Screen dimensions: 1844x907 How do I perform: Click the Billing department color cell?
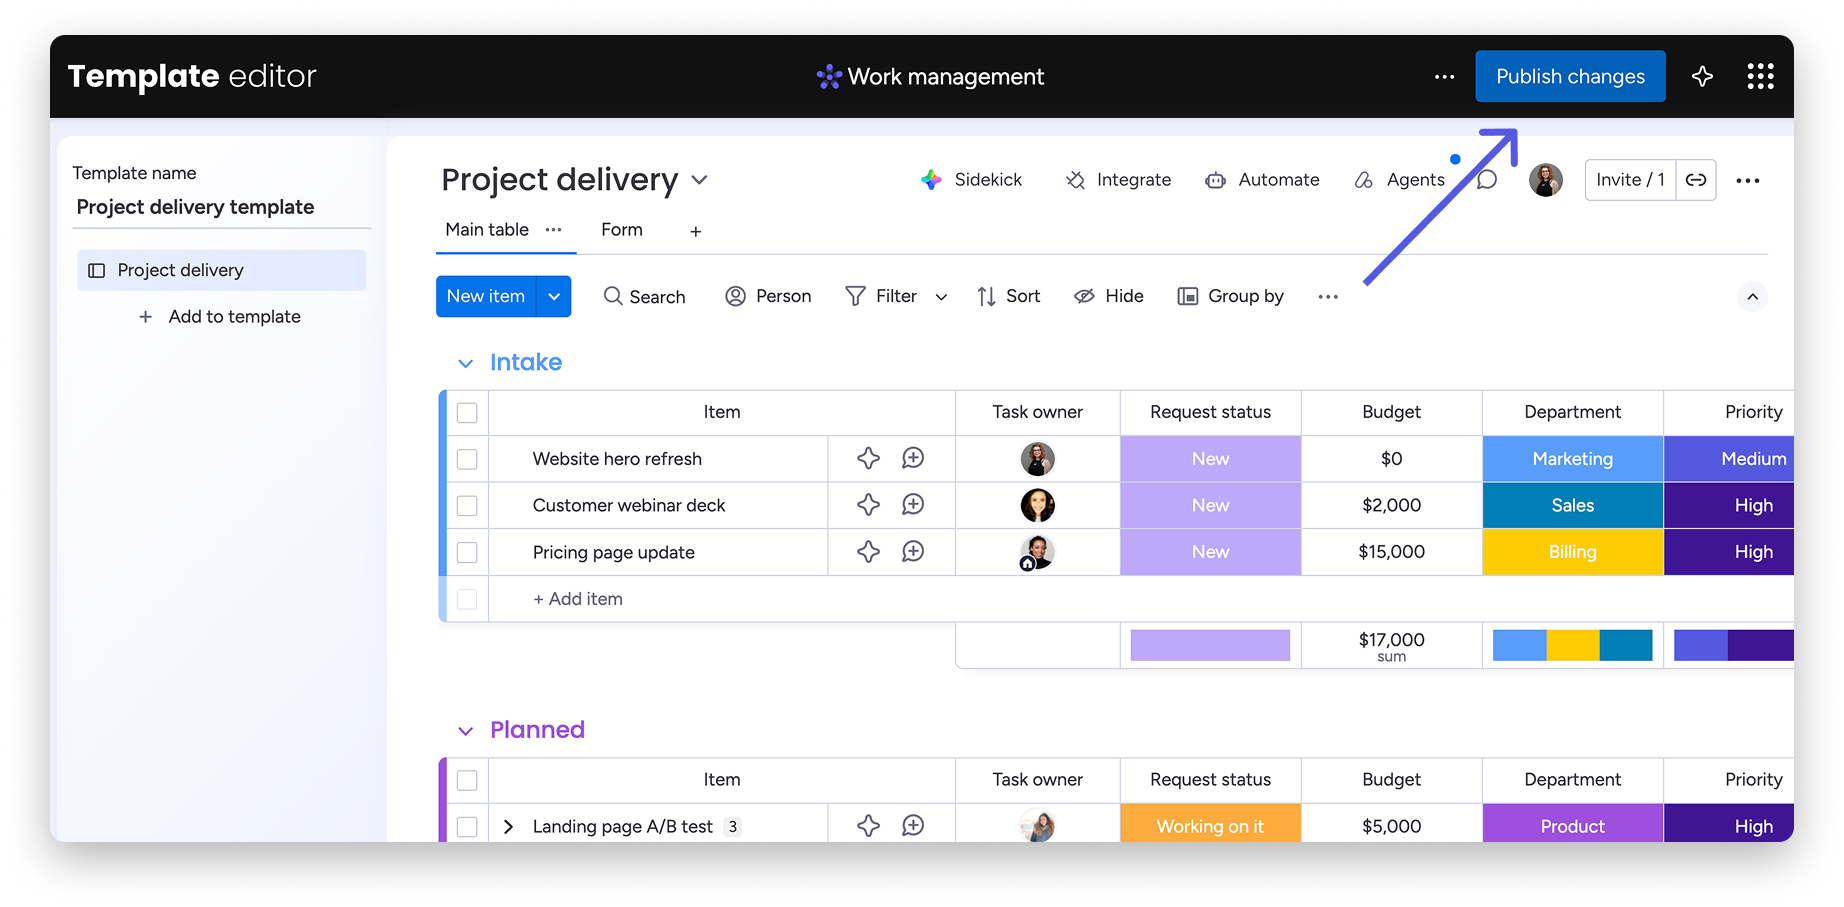click(x=1572, y=552)
